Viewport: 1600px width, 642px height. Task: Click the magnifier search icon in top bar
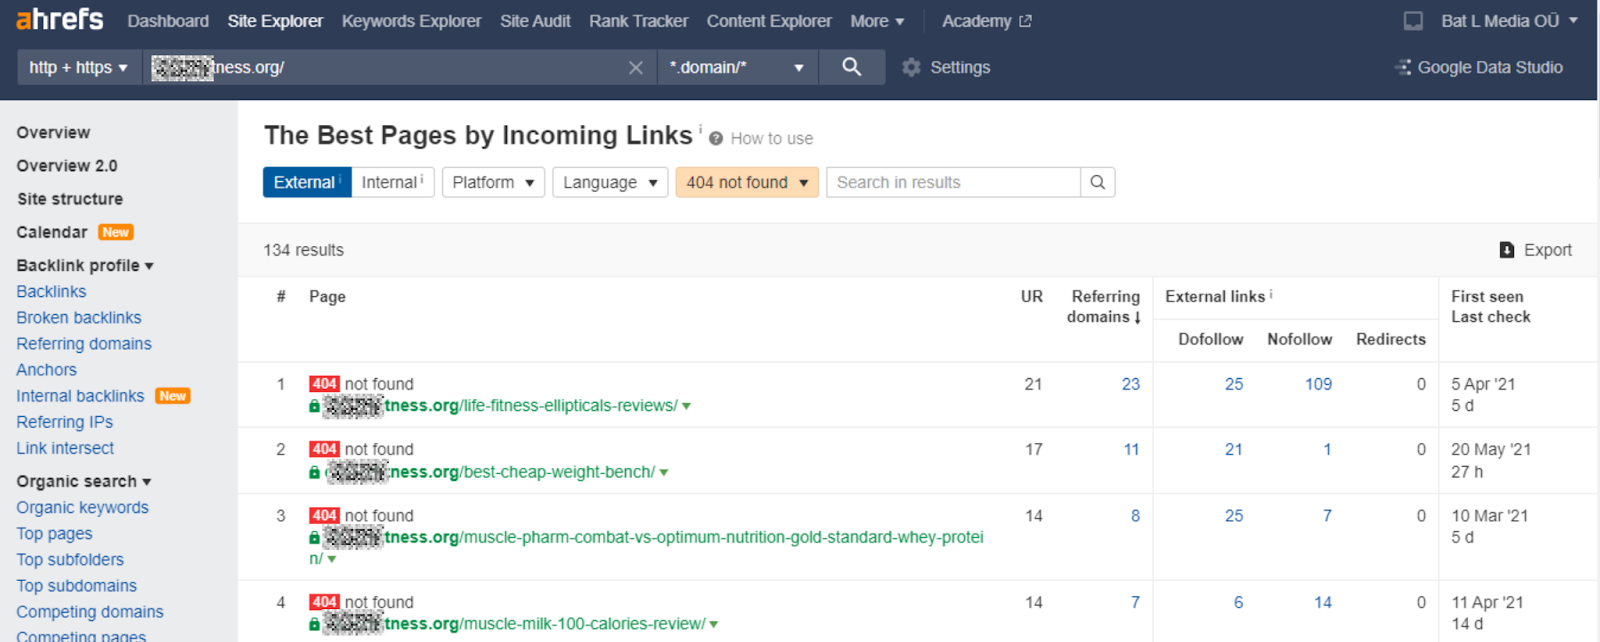pos(851,67)
